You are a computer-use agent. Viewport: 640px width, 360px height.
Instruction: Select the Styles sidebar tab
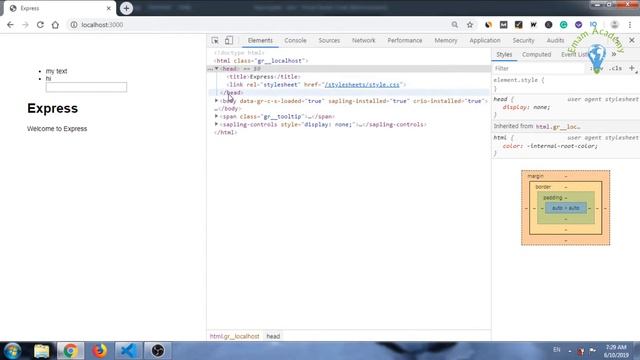click(x=504, y=54)
